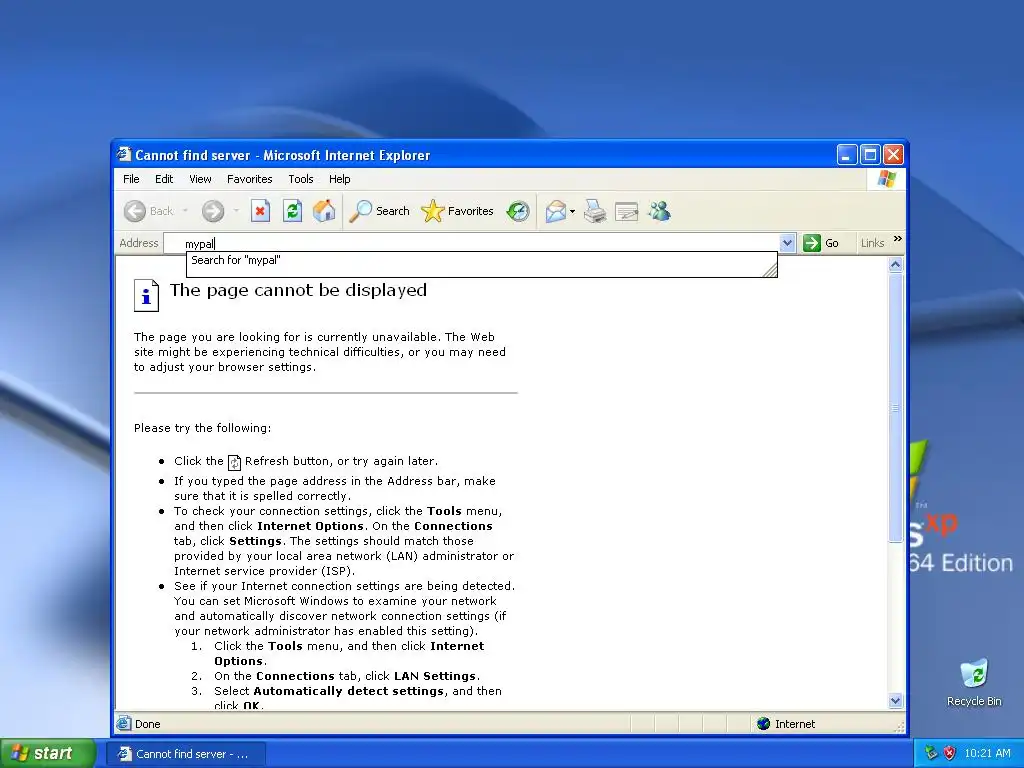Click the "Please try the following:" text
Image resolution: width=1024 pixels, height=768 pixels.
[202, 428]
